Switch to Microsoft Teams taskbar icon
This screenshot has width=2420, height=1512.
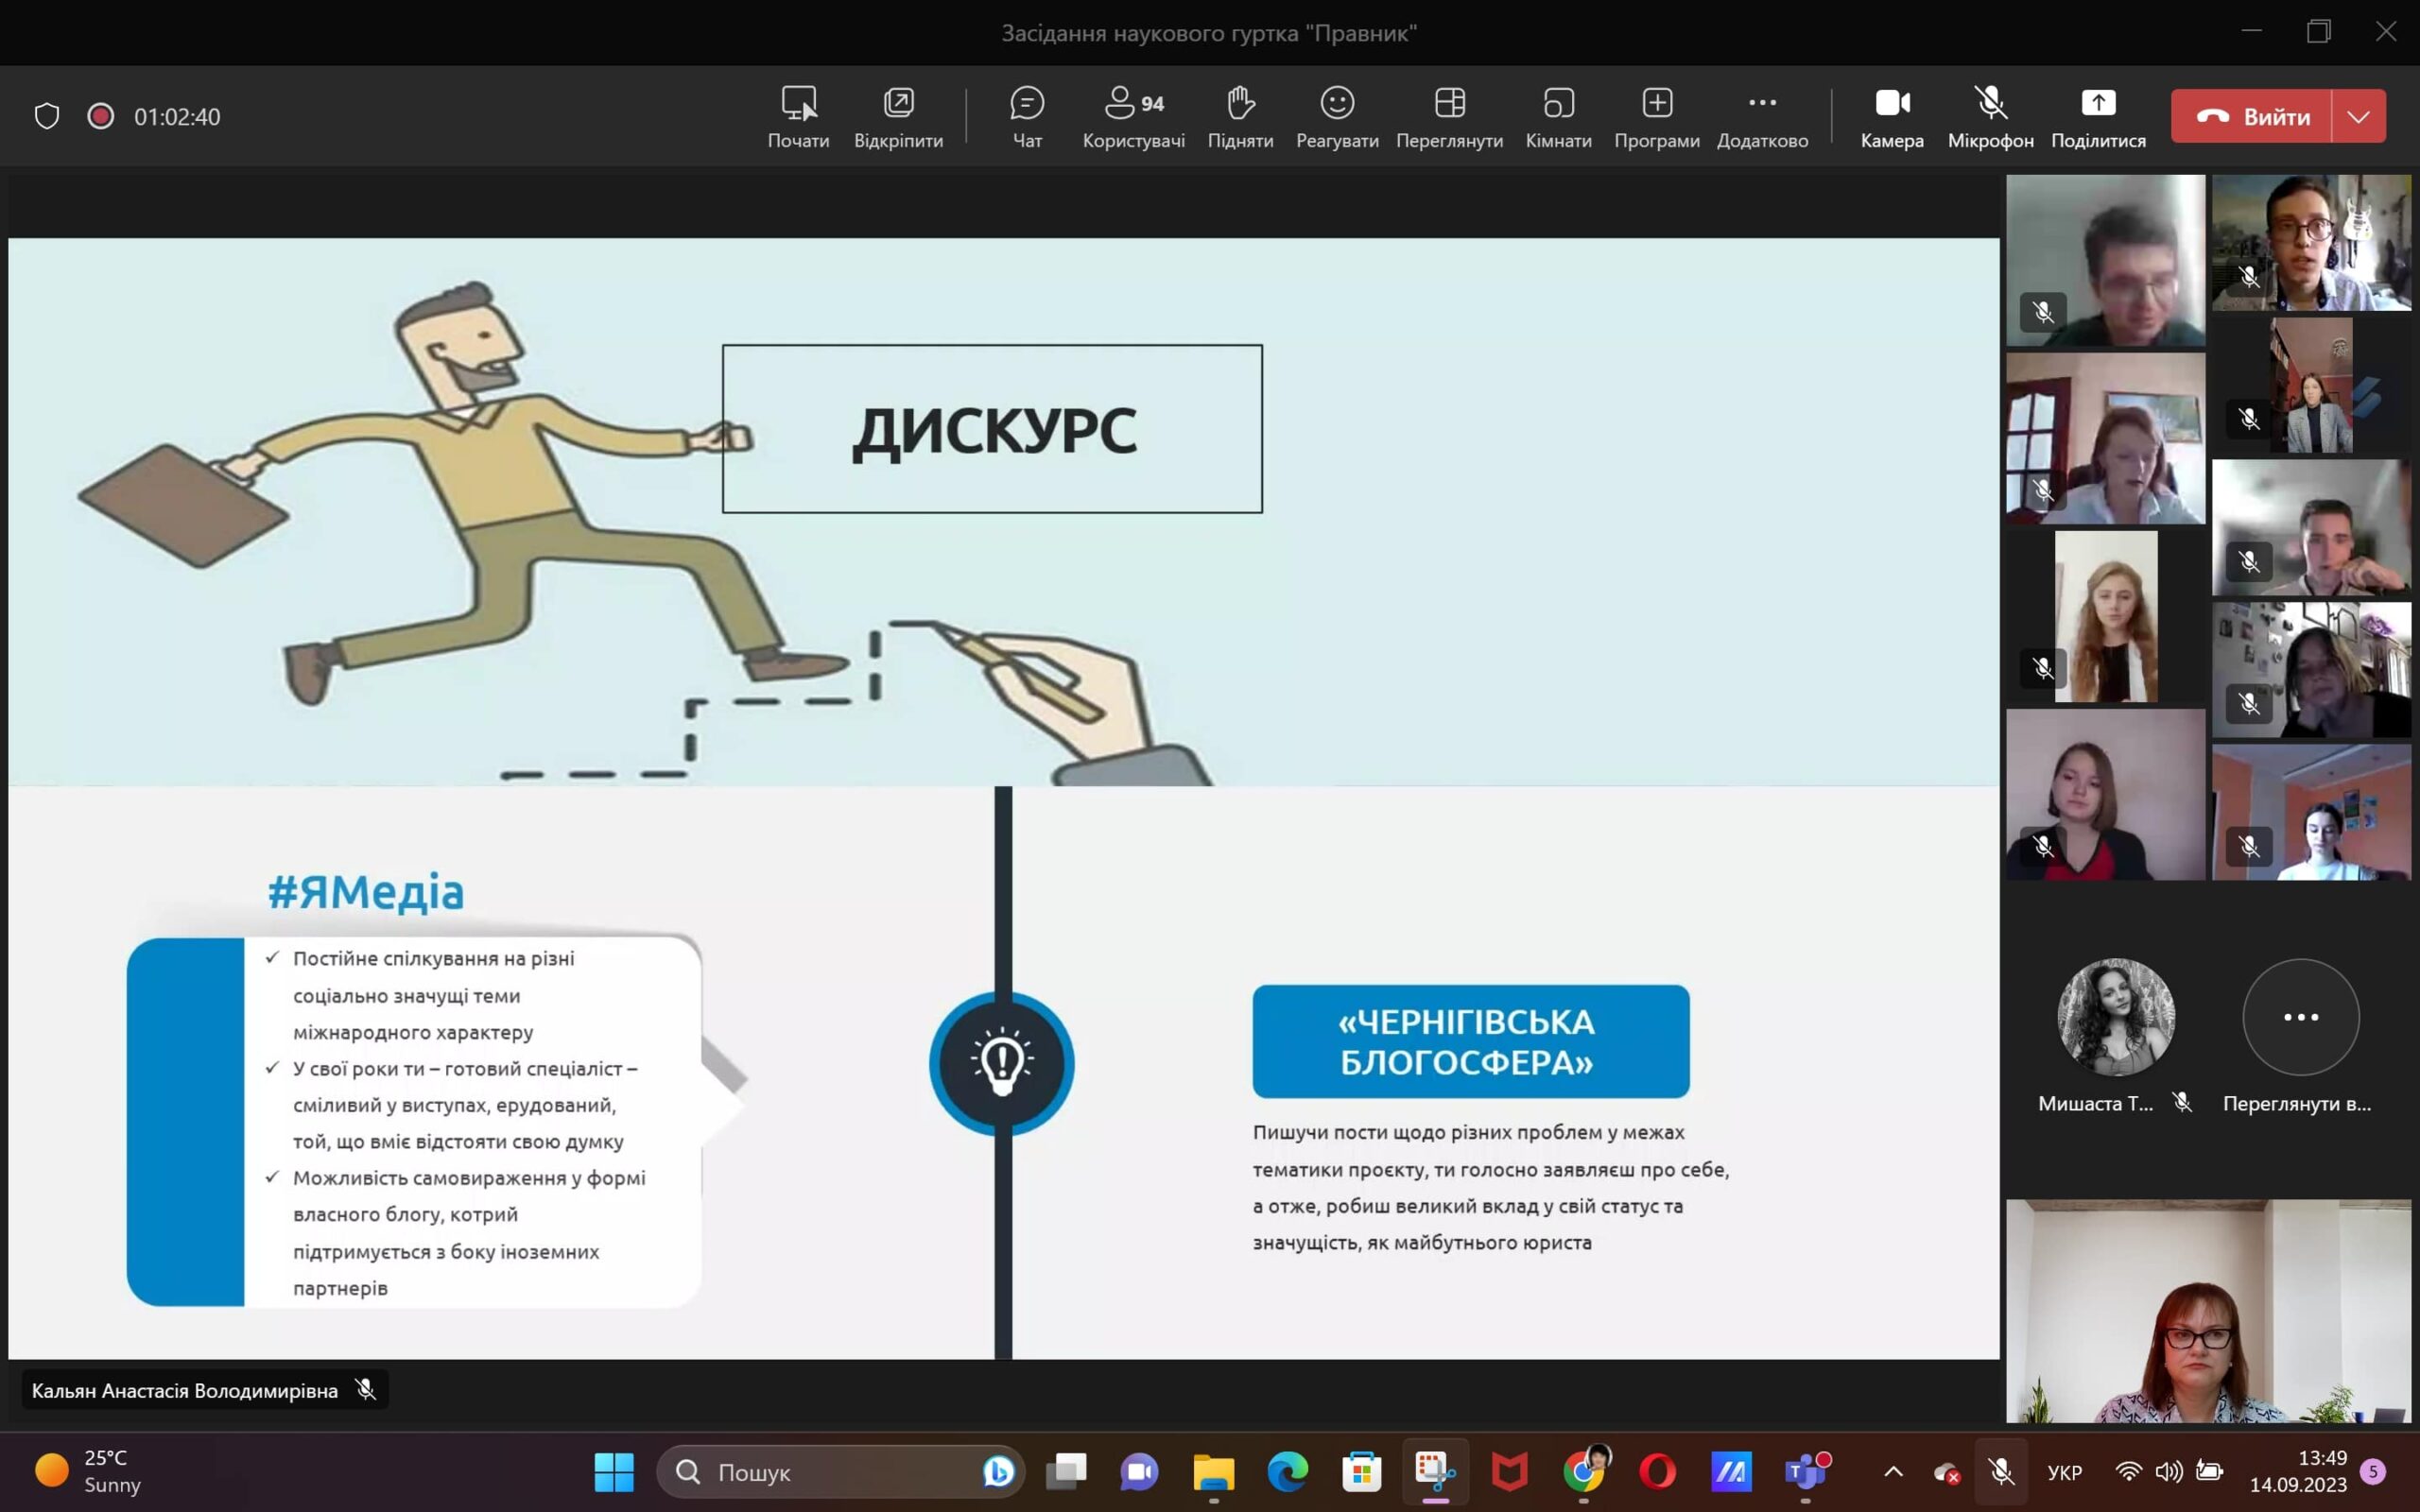pos(1805,1472)
